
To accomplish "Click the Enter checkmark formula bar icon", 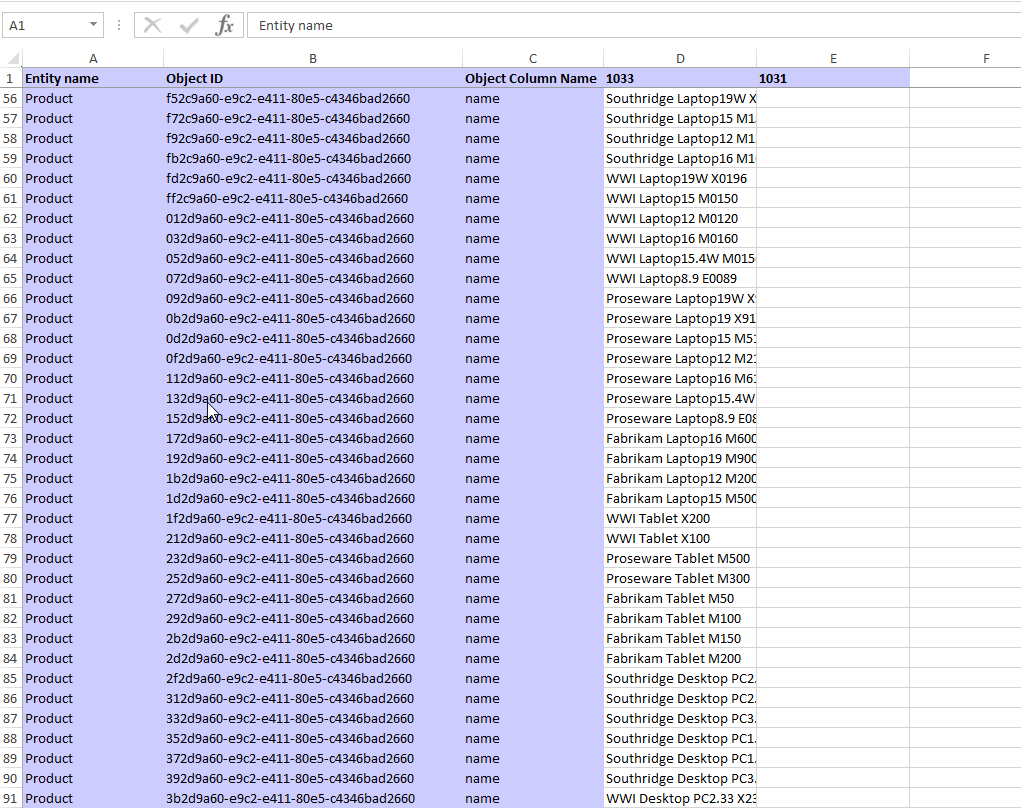I will 189,25.
